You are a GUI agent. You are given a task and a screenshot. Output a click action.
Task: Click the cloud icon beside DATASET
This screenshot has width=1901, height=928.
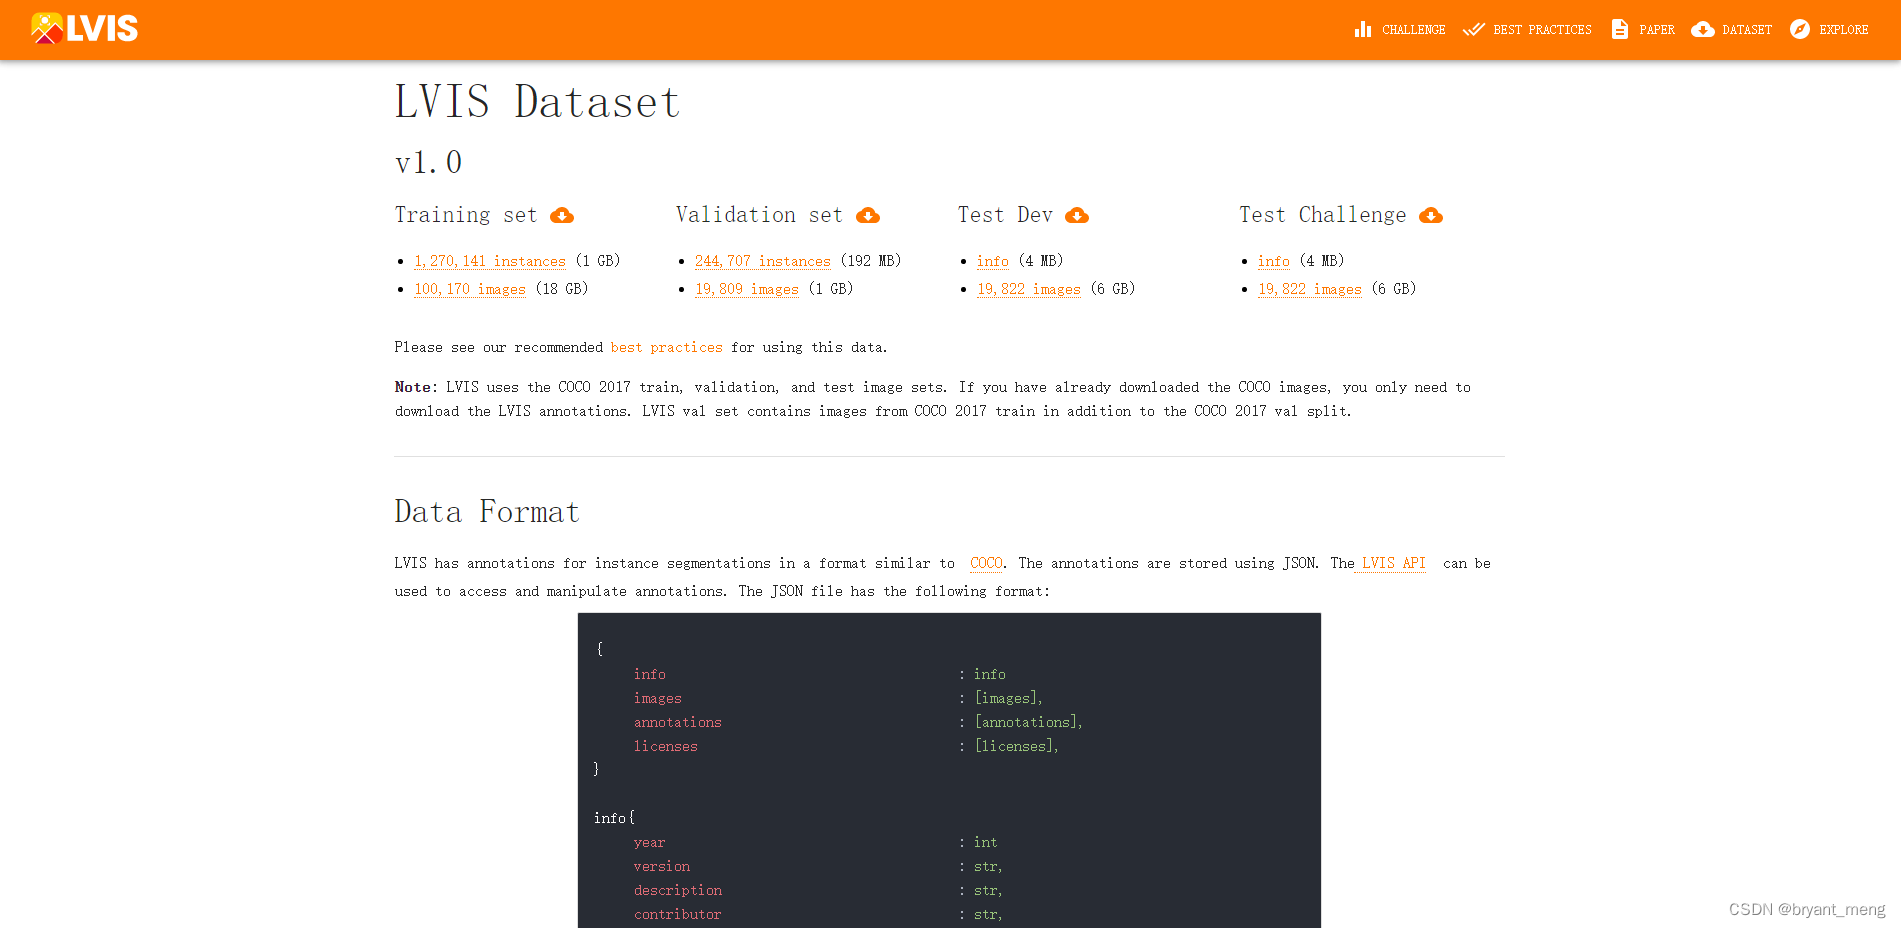click(1701, 29)
